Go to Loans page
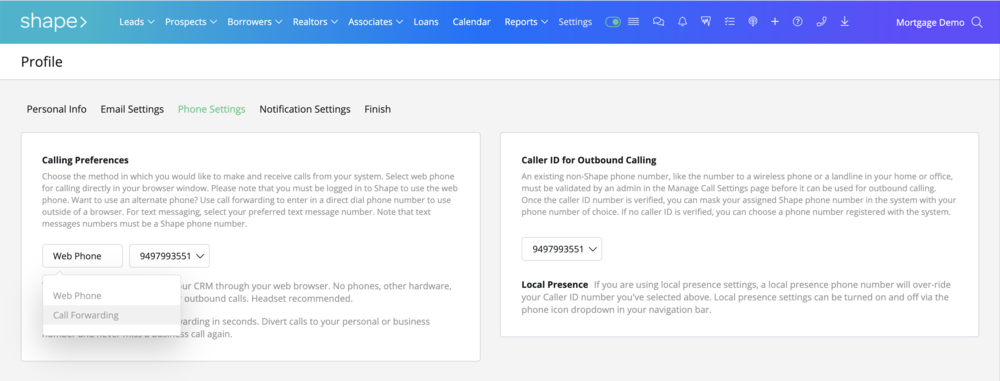This screenshot has height=381, width=1000. (426, 22)
